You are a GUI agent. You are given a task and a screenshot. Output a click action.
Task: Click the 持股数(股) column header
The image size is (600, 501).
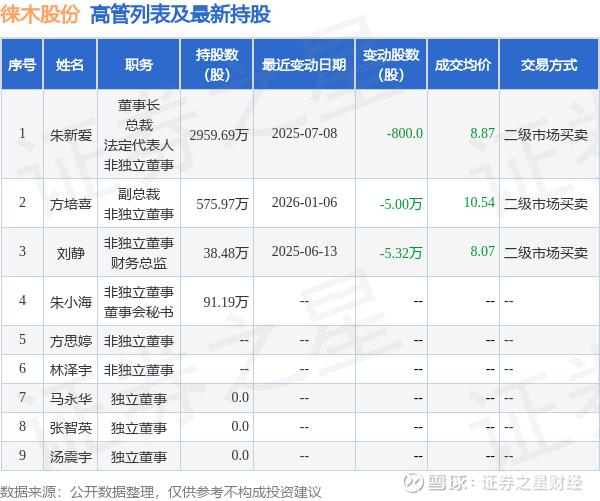(217, 65)
